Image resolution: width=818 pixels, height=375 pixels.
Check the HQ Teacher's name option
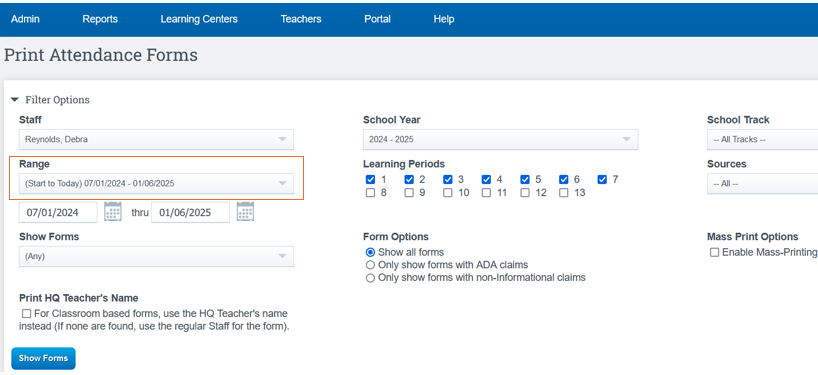[26, 314]
